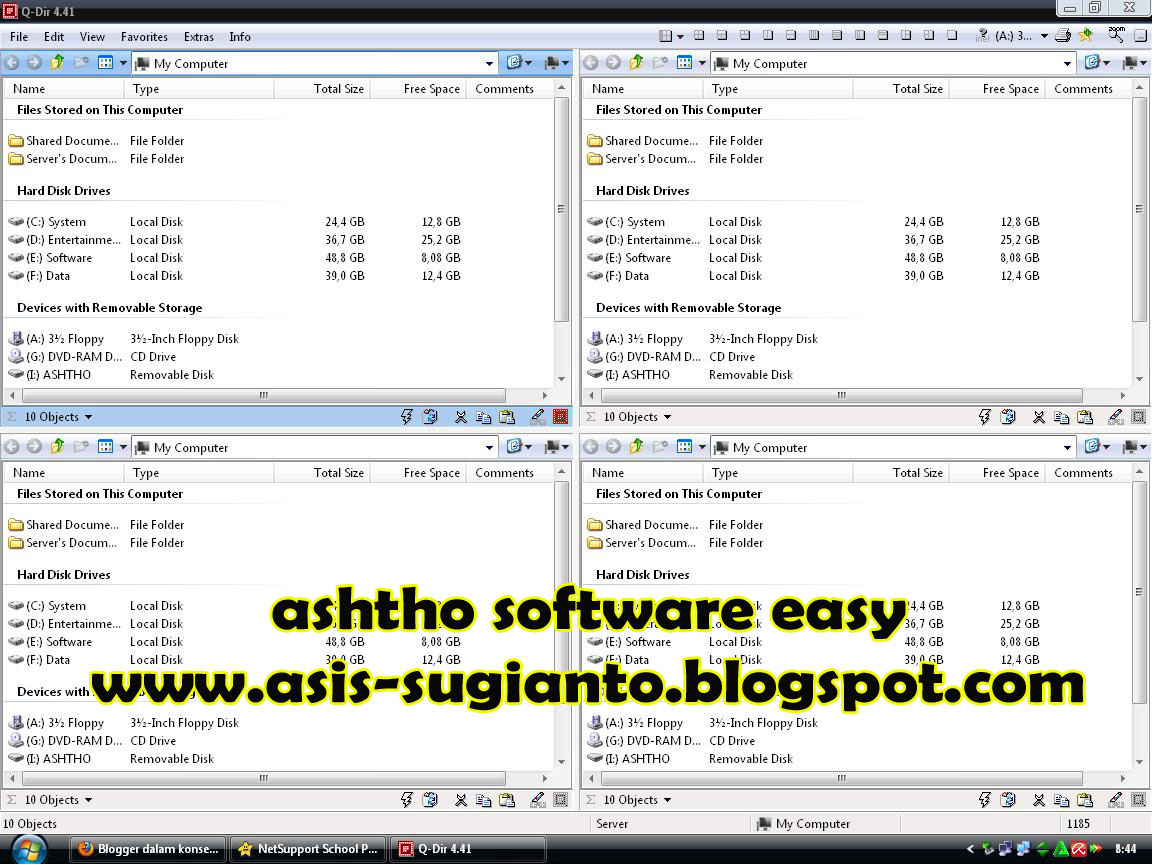Image resolution: width=1152 pixels, height=864 pixels.
Task: Expand view mode dropdown in top-left pane
Action: 123,64
